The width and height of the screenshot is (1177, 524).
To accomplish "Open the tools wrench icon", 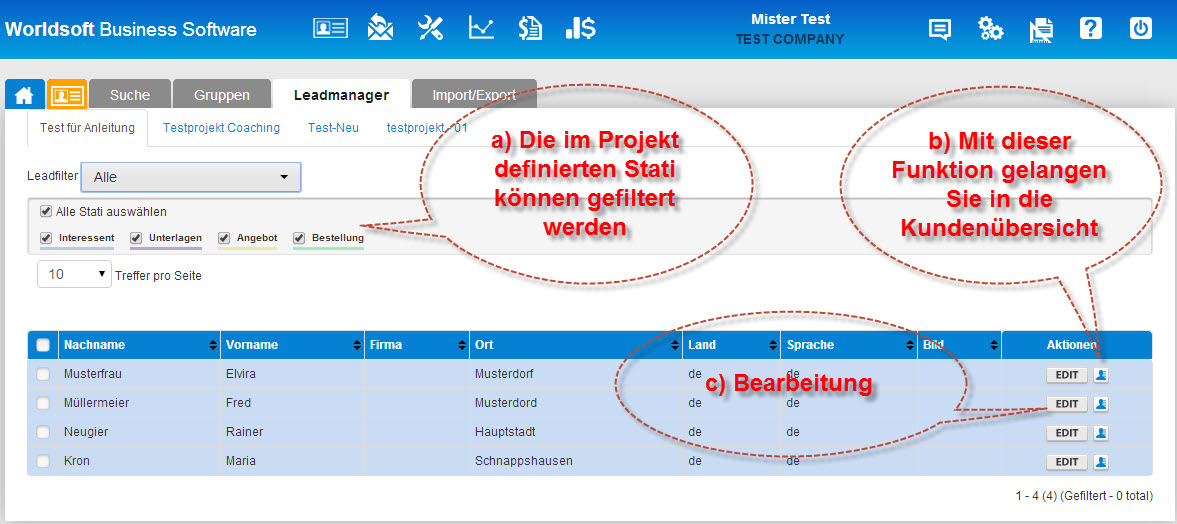I will coord(430,28).
